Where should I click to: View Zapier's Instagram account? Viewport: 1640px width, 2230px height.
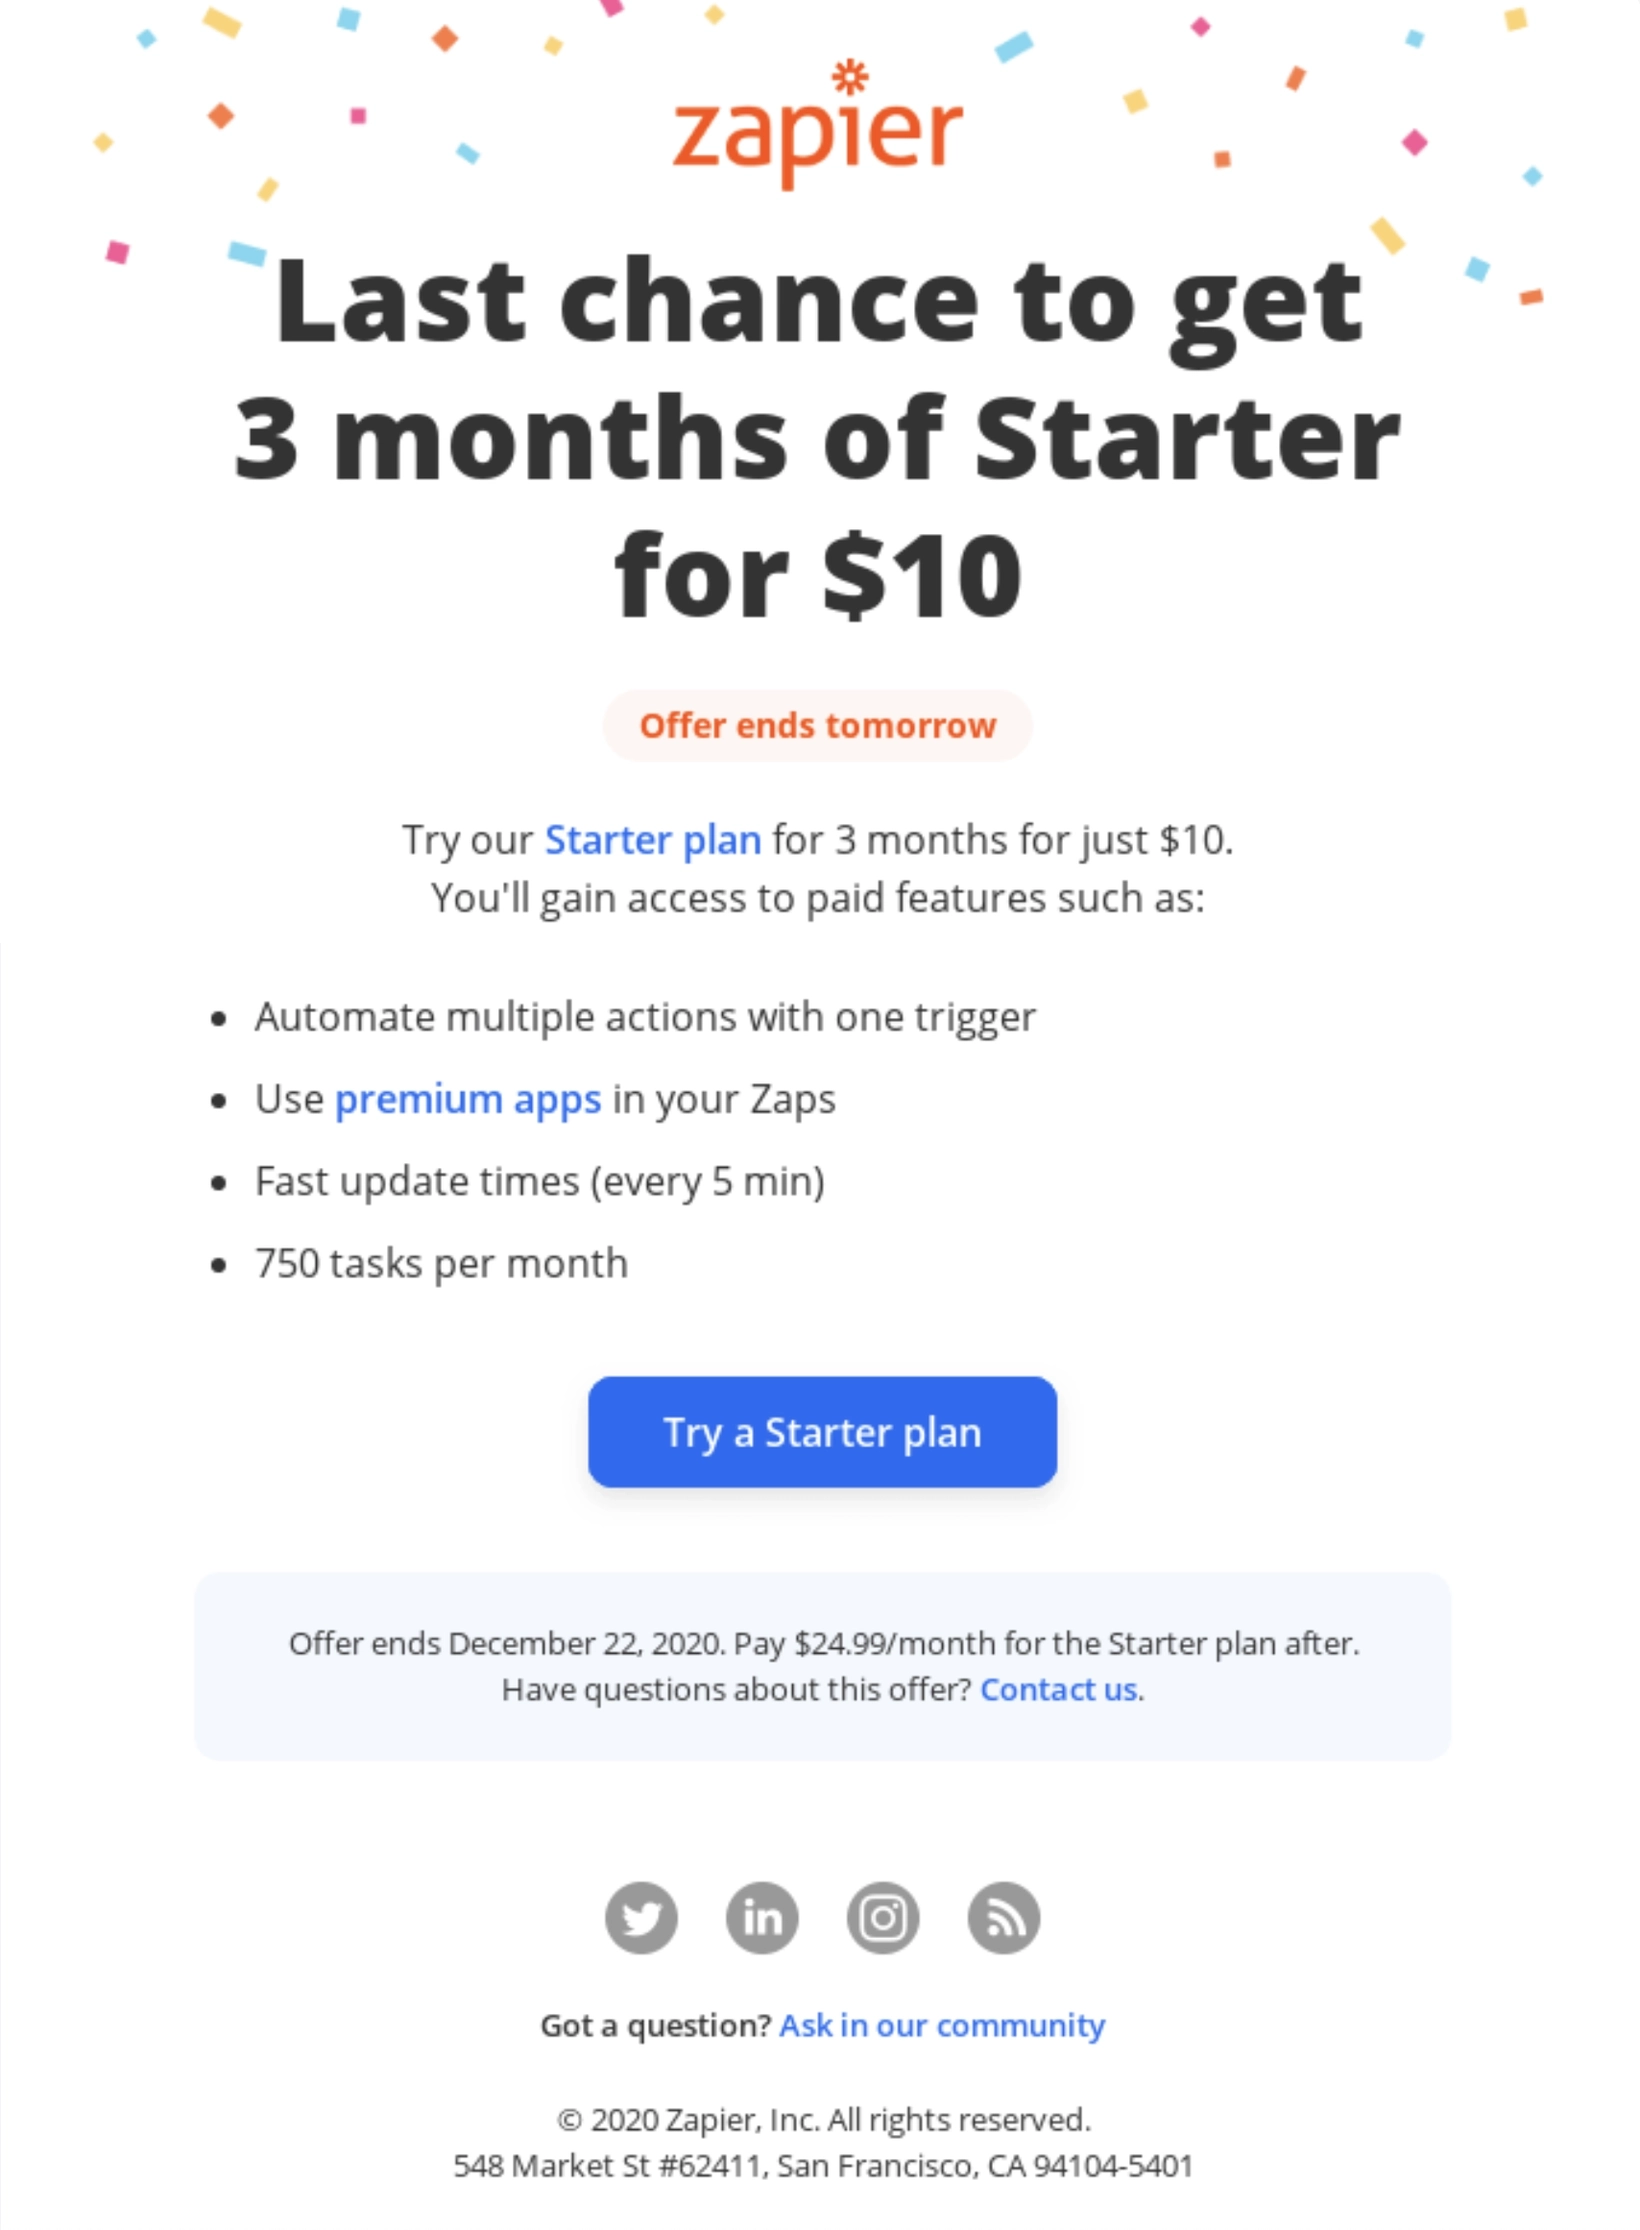tap(882, 1917)
